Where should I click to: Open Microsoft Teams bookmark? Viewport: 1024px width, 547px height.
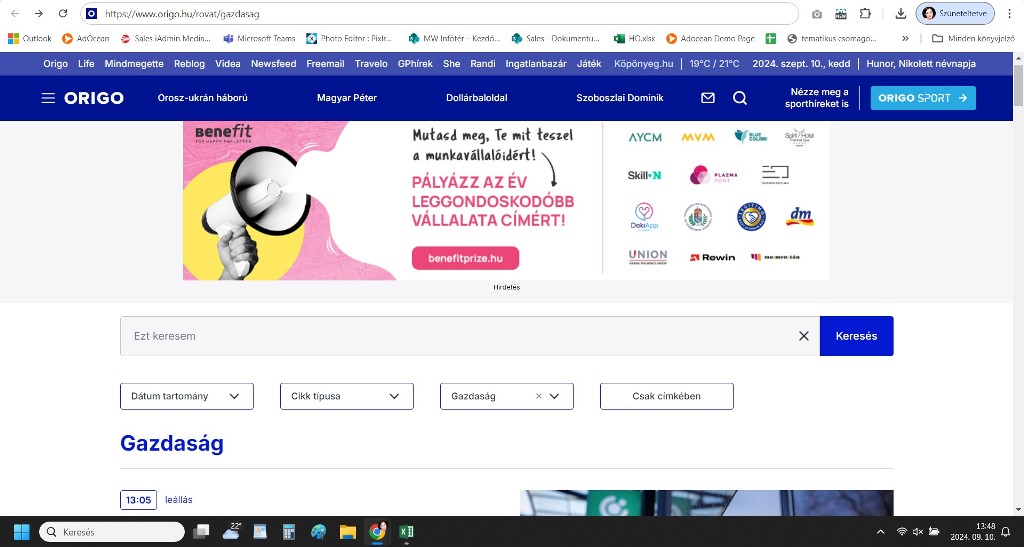point(259,39)
